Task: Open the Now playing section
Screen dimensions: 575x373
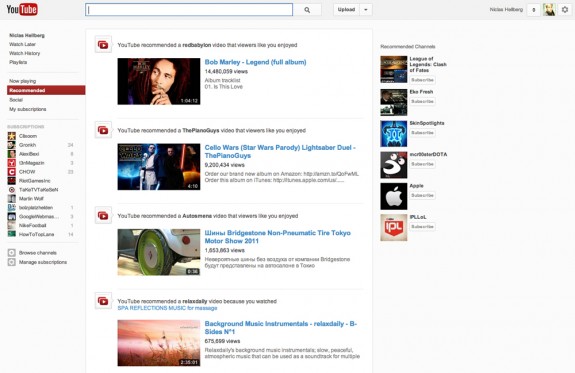Action: pos(23,81)
